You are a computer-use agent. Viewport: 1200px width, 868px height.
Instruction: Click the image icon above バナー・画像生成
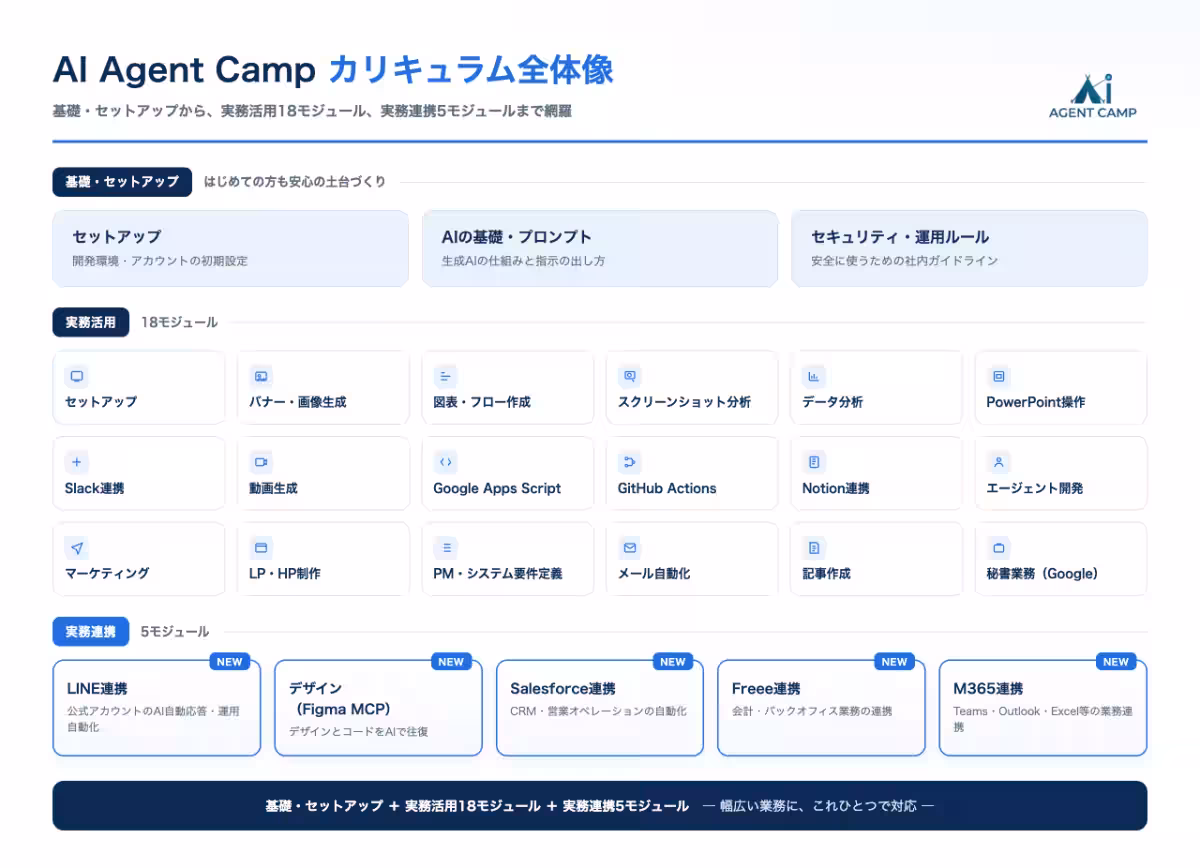(x=261, y=376)
